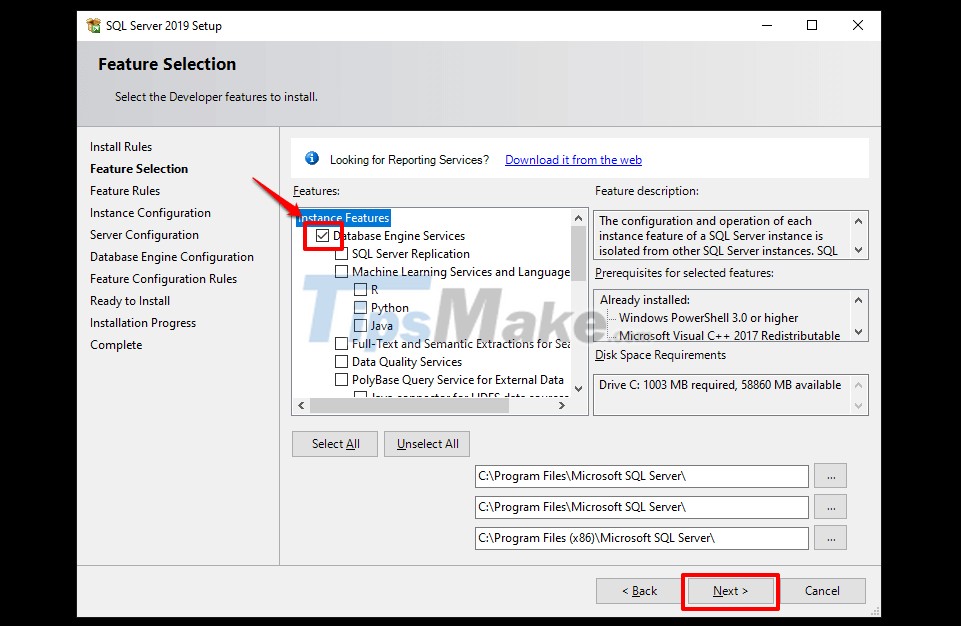
Task: Tick the R checkbox
Action: point(360,289)
